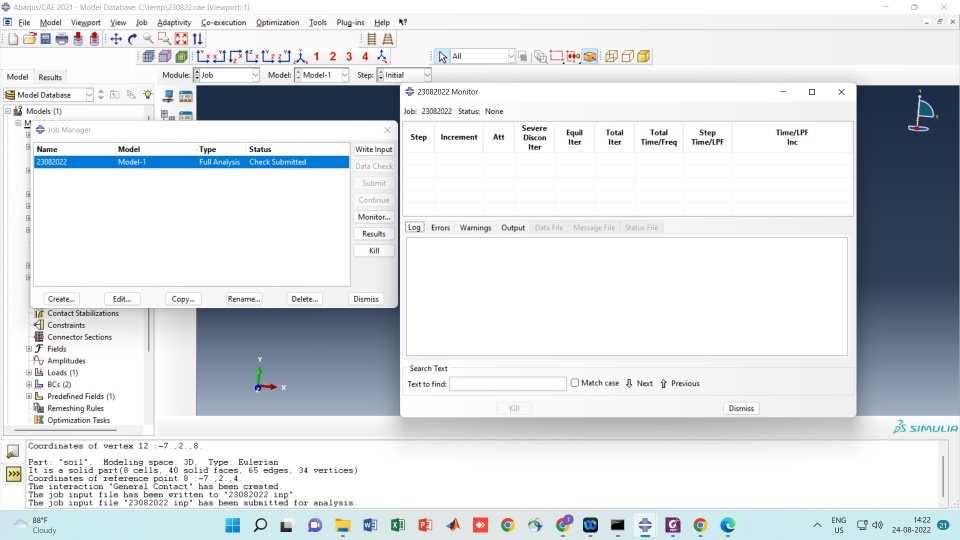Switch to the Warnings tab in Monitor
Image resolution: width=960 pixels, height=540 pixels.
(475, 227)
